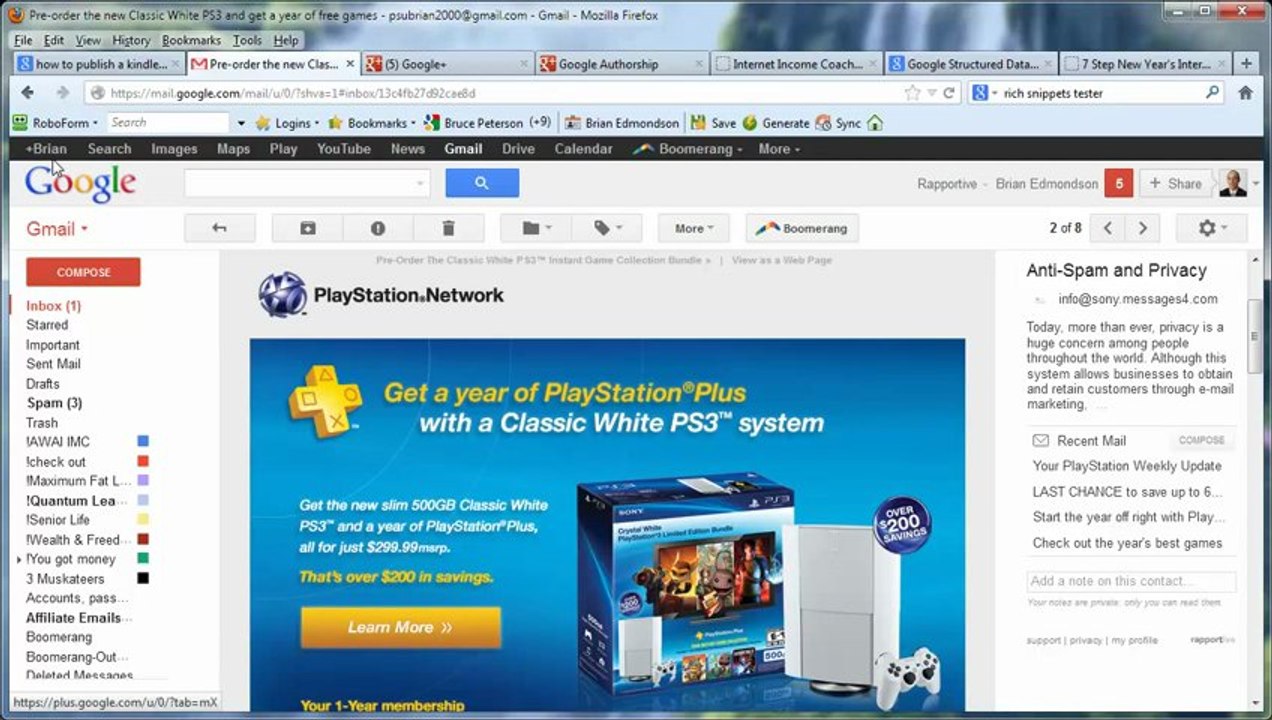Open the More actions dropdown
Screen dimensions: 1272x720
(x=693, y=228)
